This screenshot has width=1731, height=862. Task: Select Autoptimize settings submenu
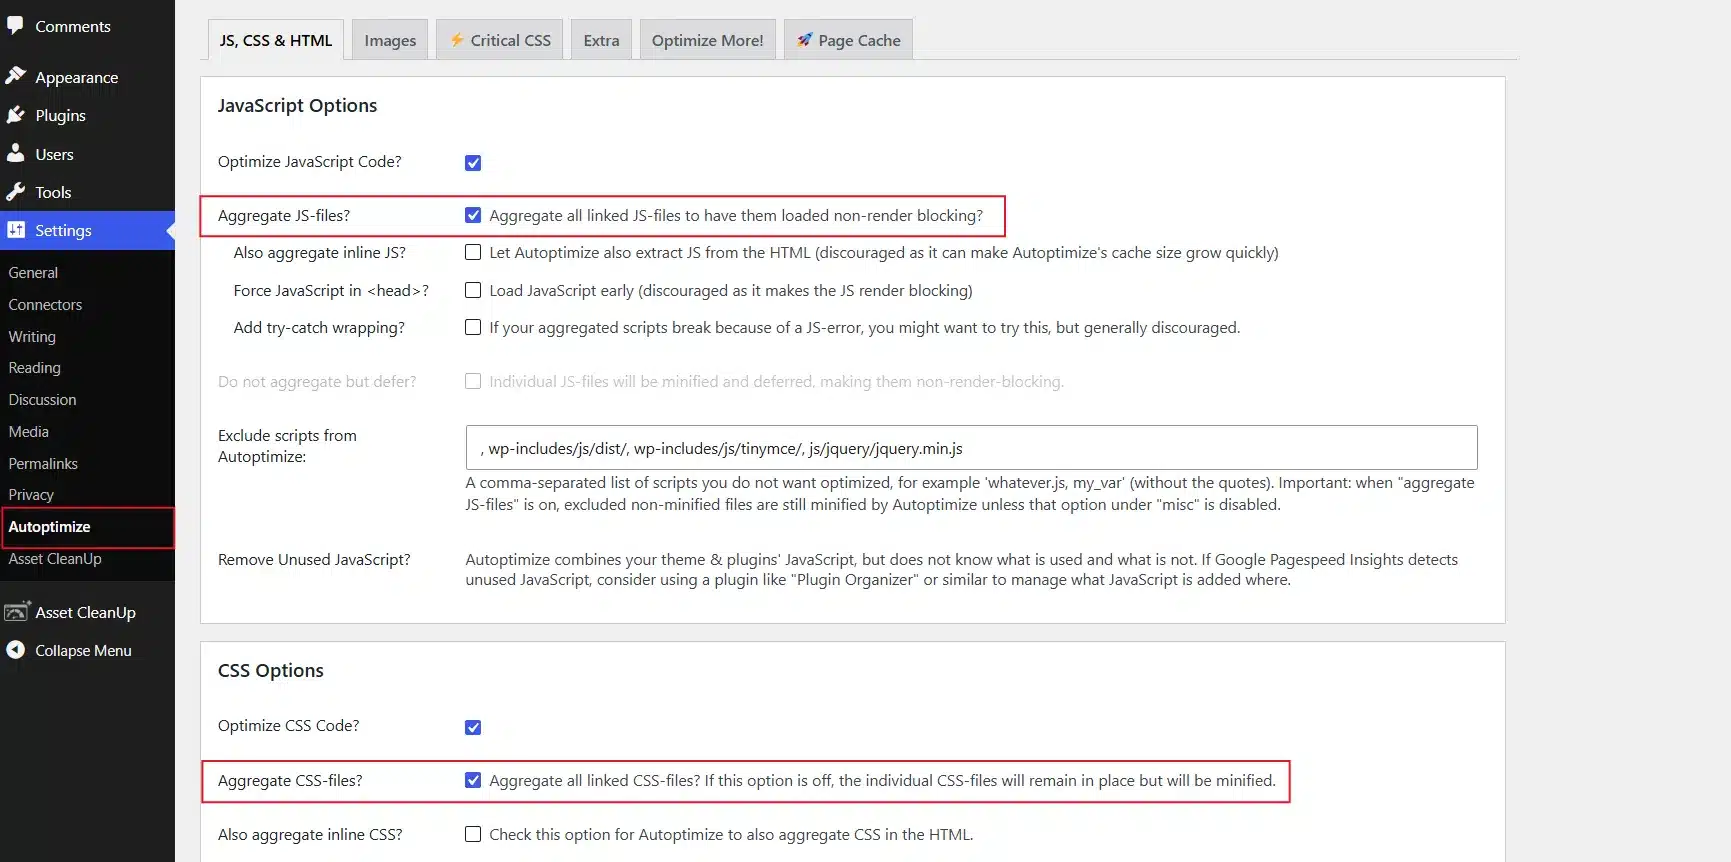tap(49, 526)
